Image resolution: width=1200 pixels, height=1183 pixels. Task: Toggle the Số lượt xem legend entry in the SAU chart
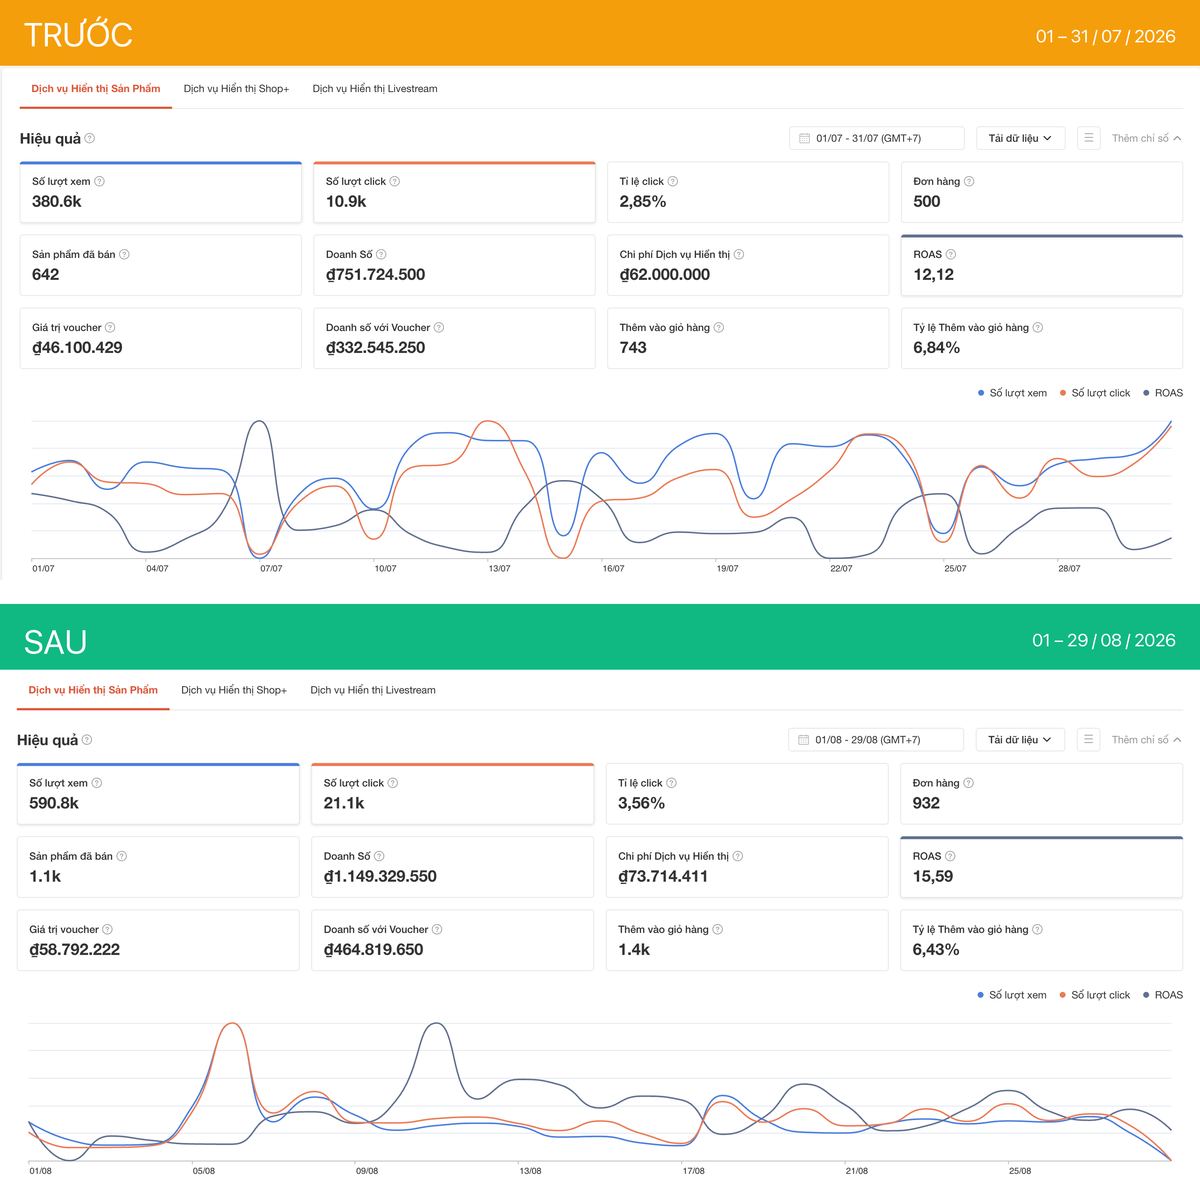(1011, 995)
